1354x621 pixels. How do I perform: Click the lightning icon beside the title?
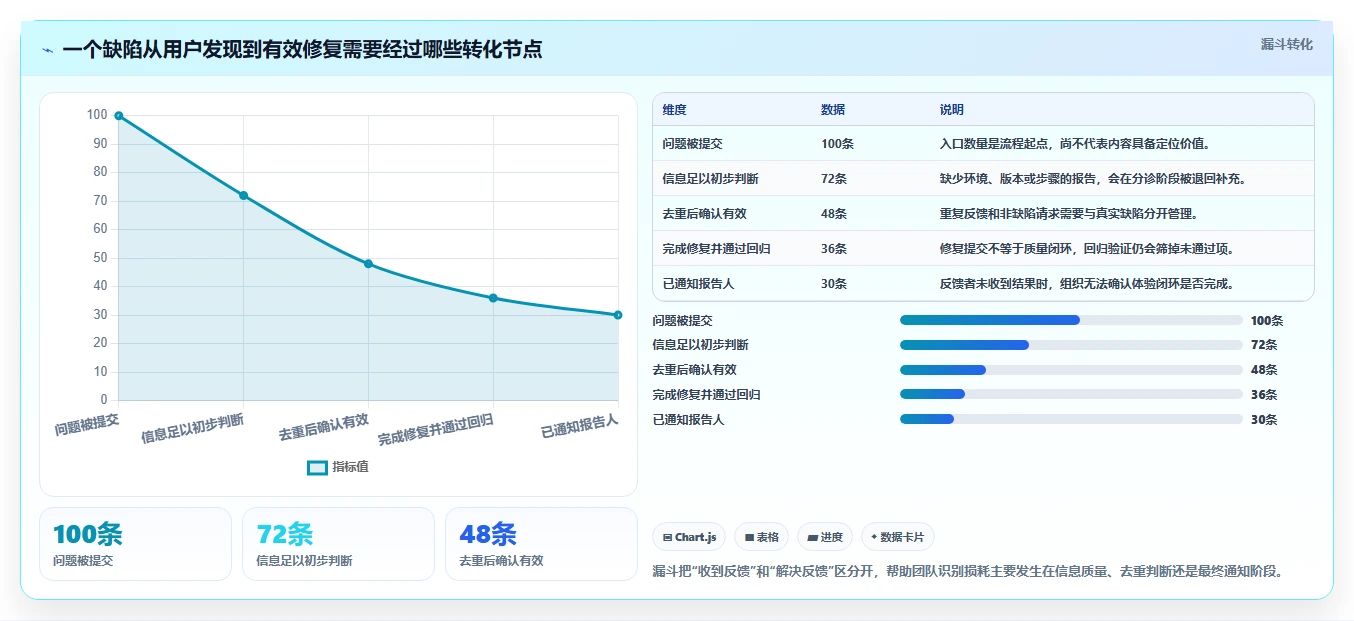[47, 50]
